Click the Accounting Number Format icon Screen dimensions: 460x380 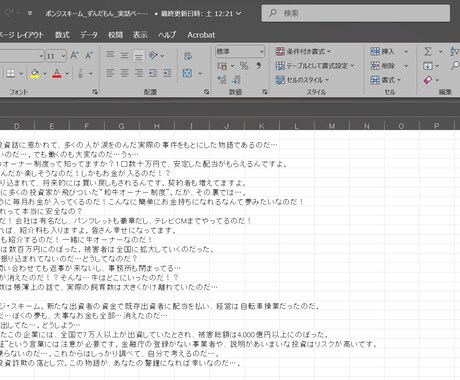[x=222, y=66]
